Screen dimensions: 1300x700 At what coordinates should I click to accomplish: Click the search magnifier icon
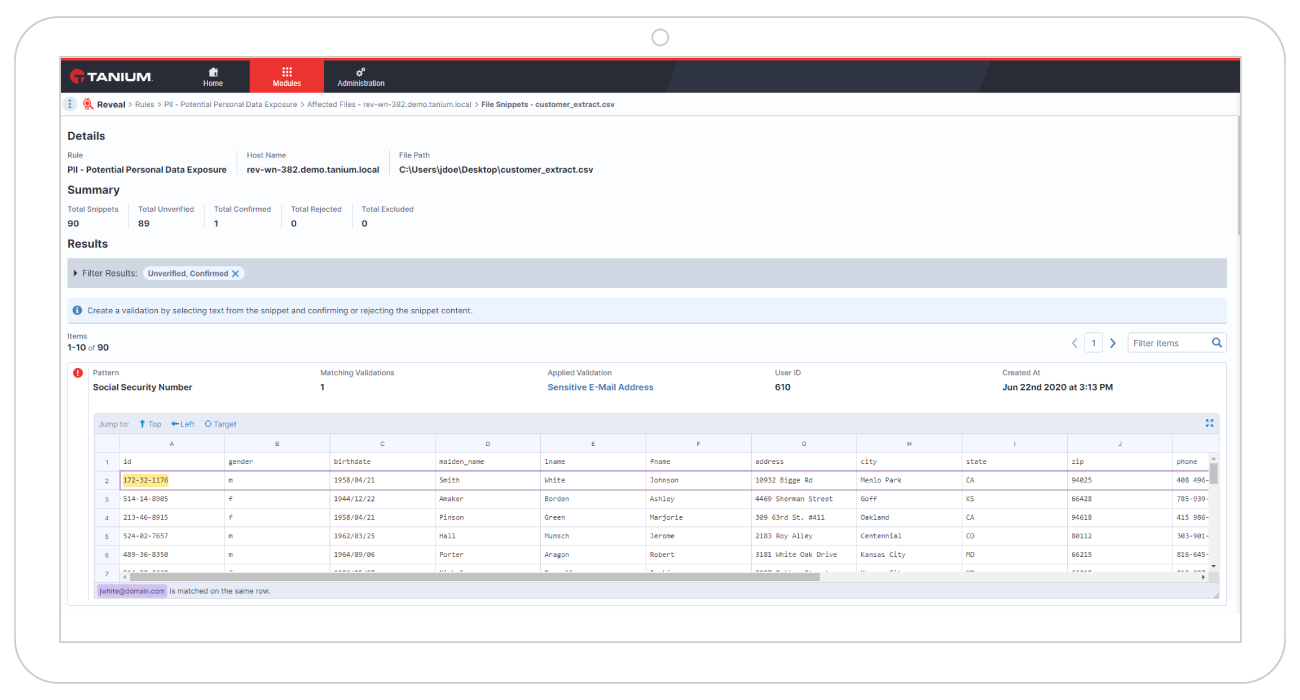pyautogui.click(x=1217, y=343)
